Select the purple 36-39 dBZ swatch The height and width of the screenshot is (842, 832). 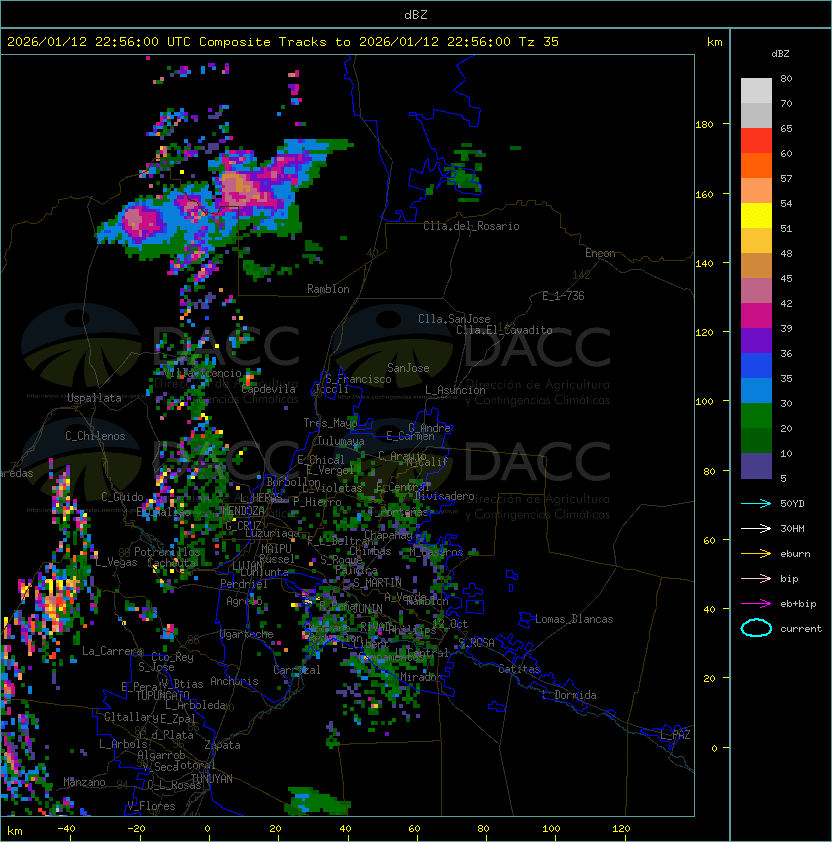(756, 340)
